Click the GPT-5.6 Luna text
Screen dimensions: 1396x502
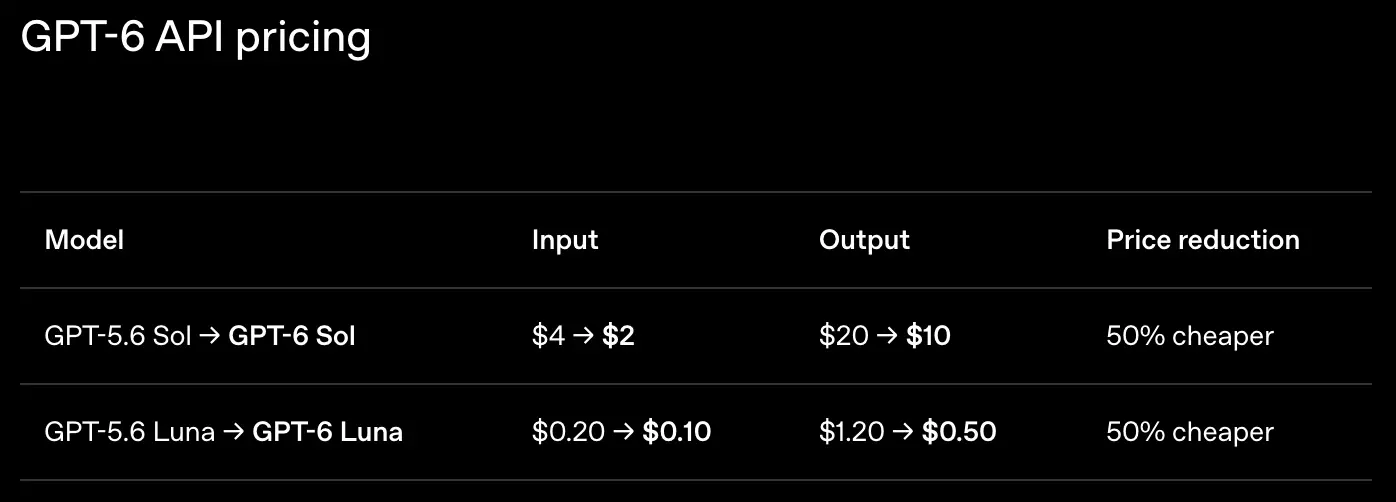click(130, 432)
